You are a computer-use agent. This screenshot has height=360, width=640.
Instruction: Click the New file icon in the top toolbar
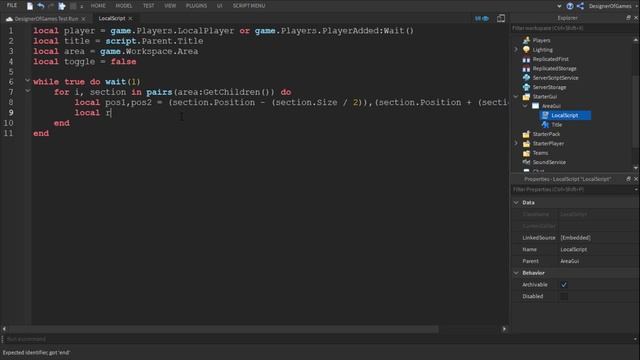pos(30,6)
